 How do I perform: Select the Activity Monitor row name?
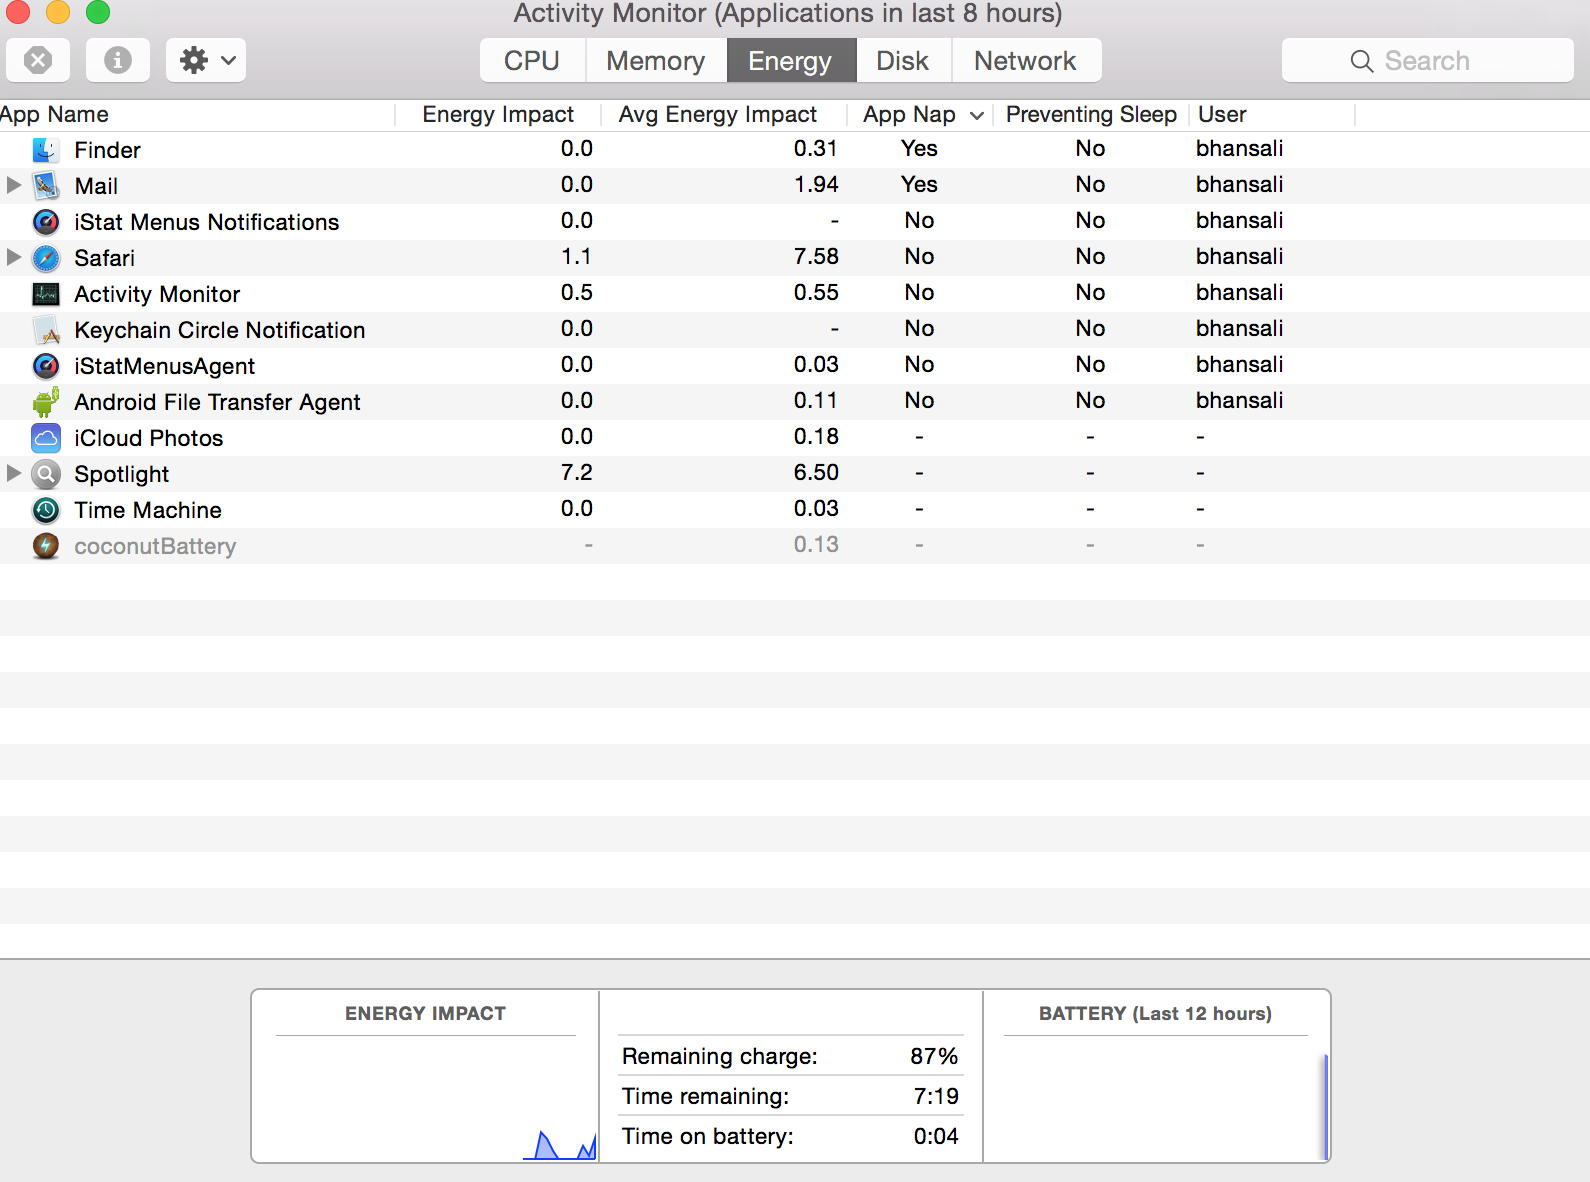[157, 294]
